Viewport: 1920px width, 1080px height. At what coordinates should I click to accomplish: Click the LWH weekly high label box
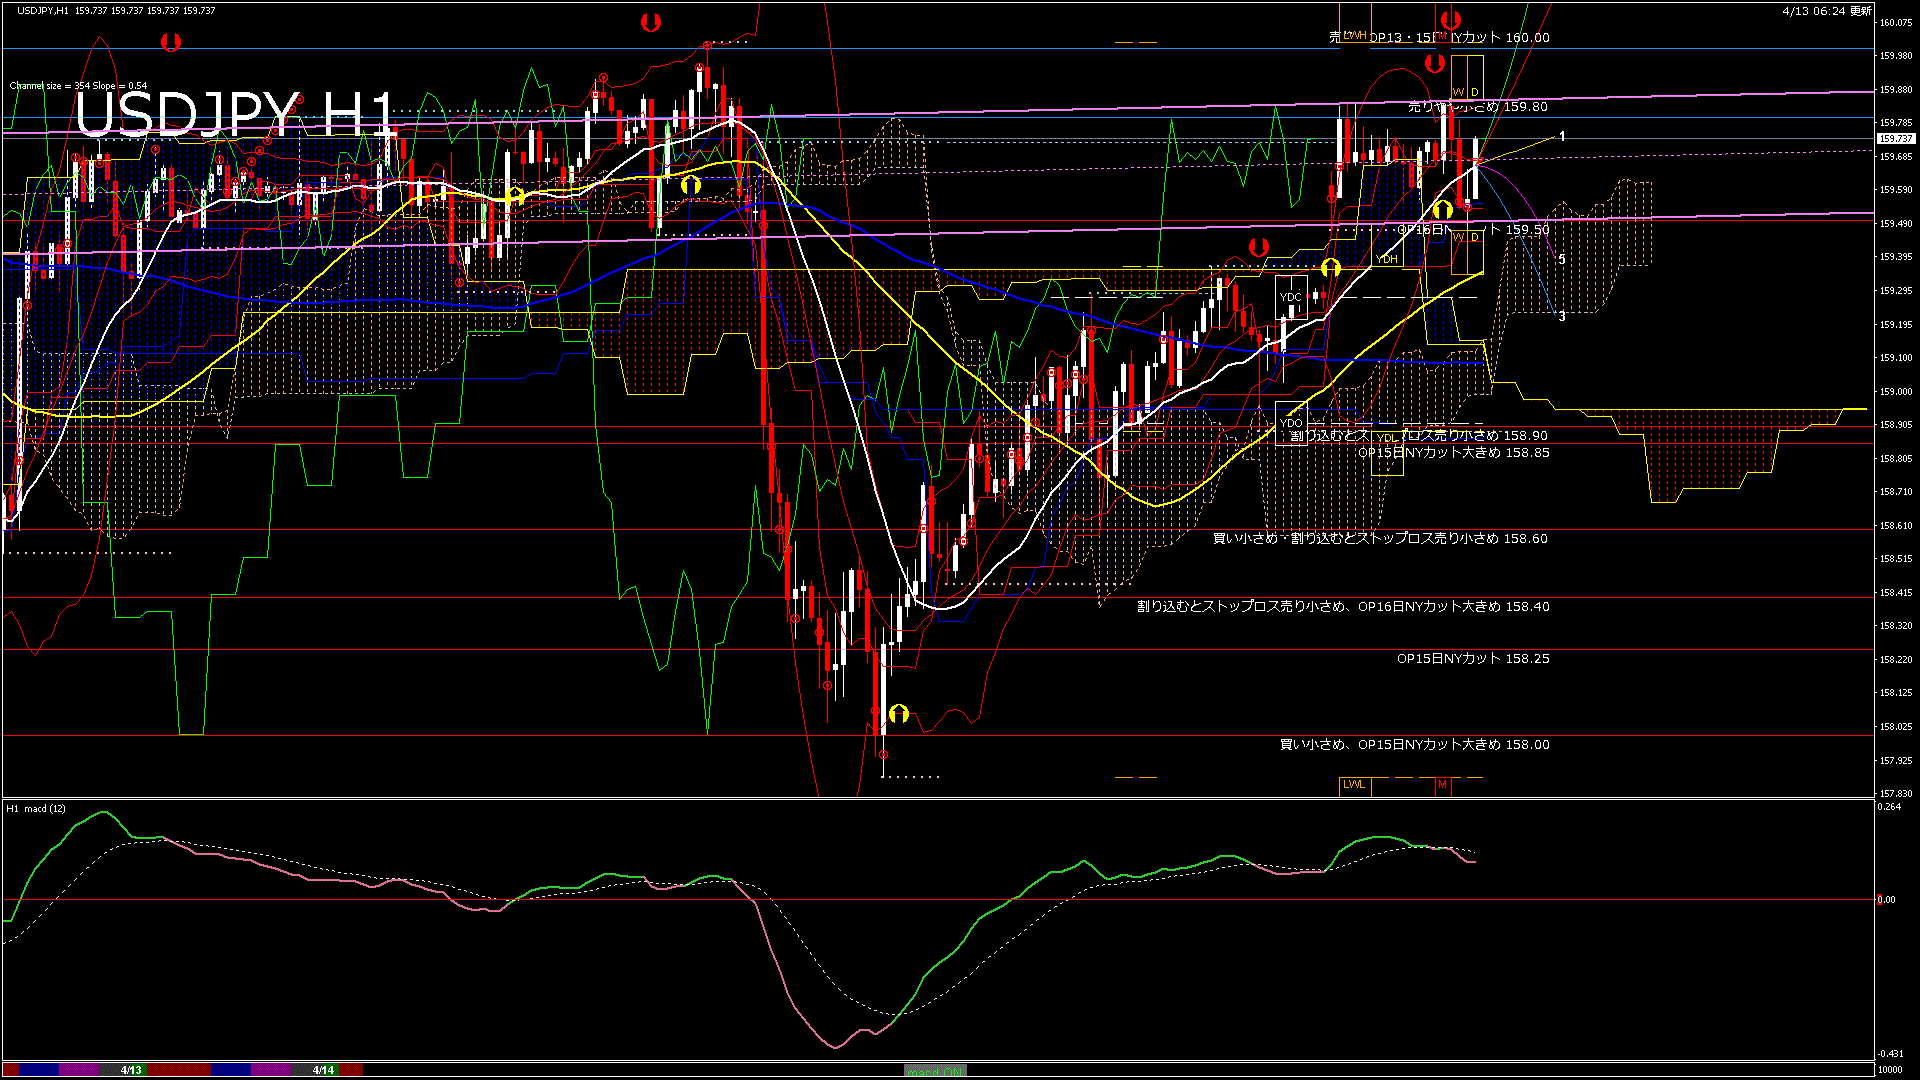[1354, 35]
